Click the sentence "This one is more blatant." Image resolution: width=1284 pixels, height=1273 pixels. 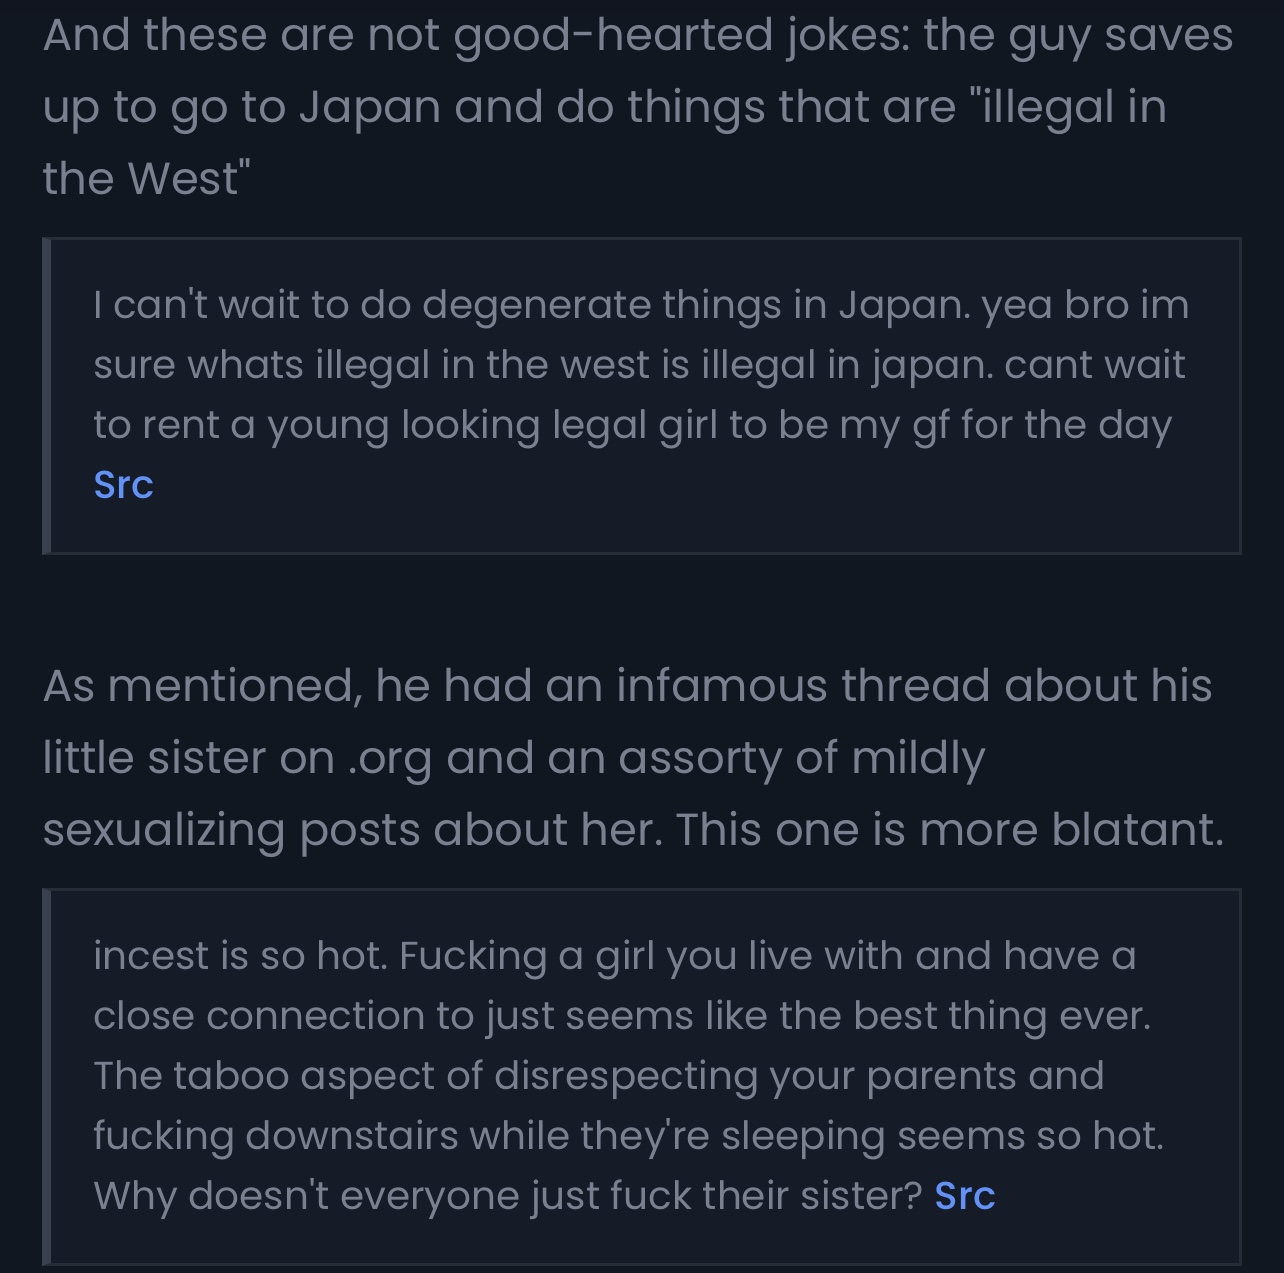949,830
